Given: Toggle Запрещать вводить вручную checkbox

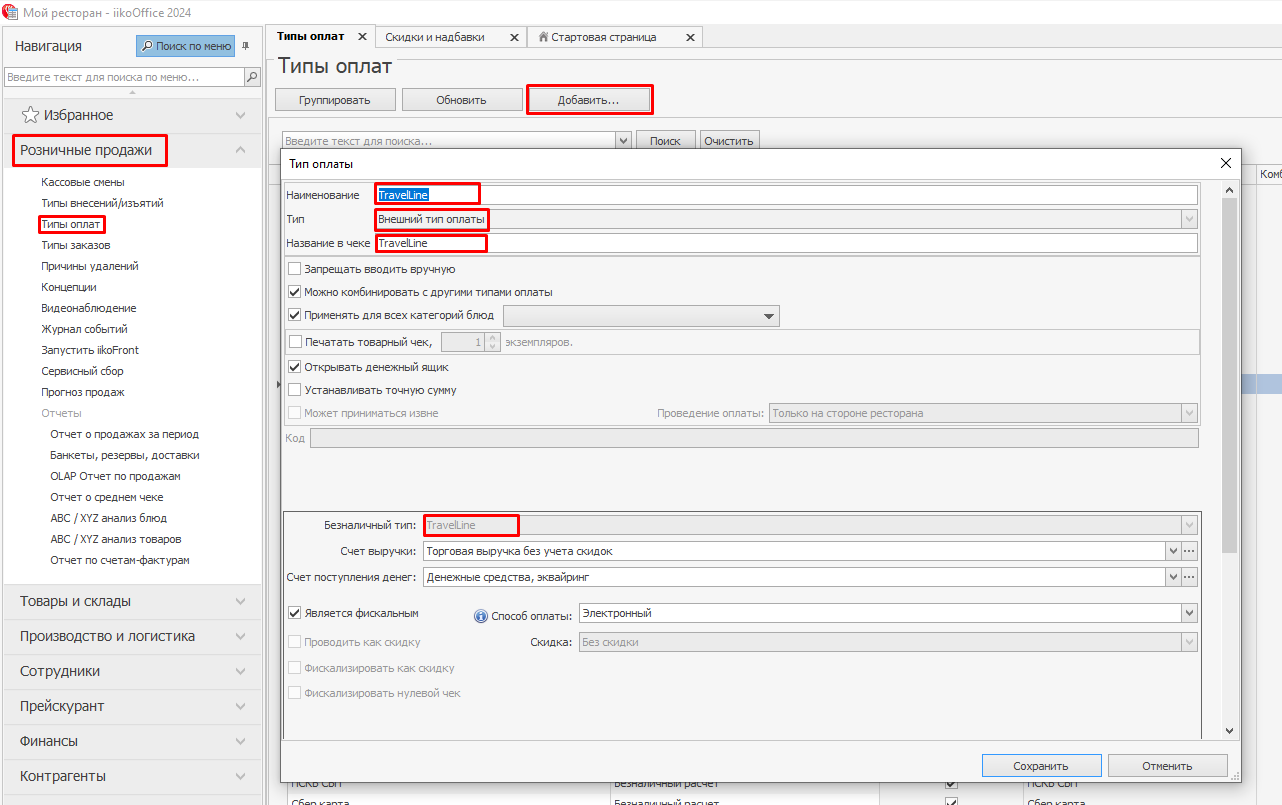Looking at the screenshot, I should point(295,269).
